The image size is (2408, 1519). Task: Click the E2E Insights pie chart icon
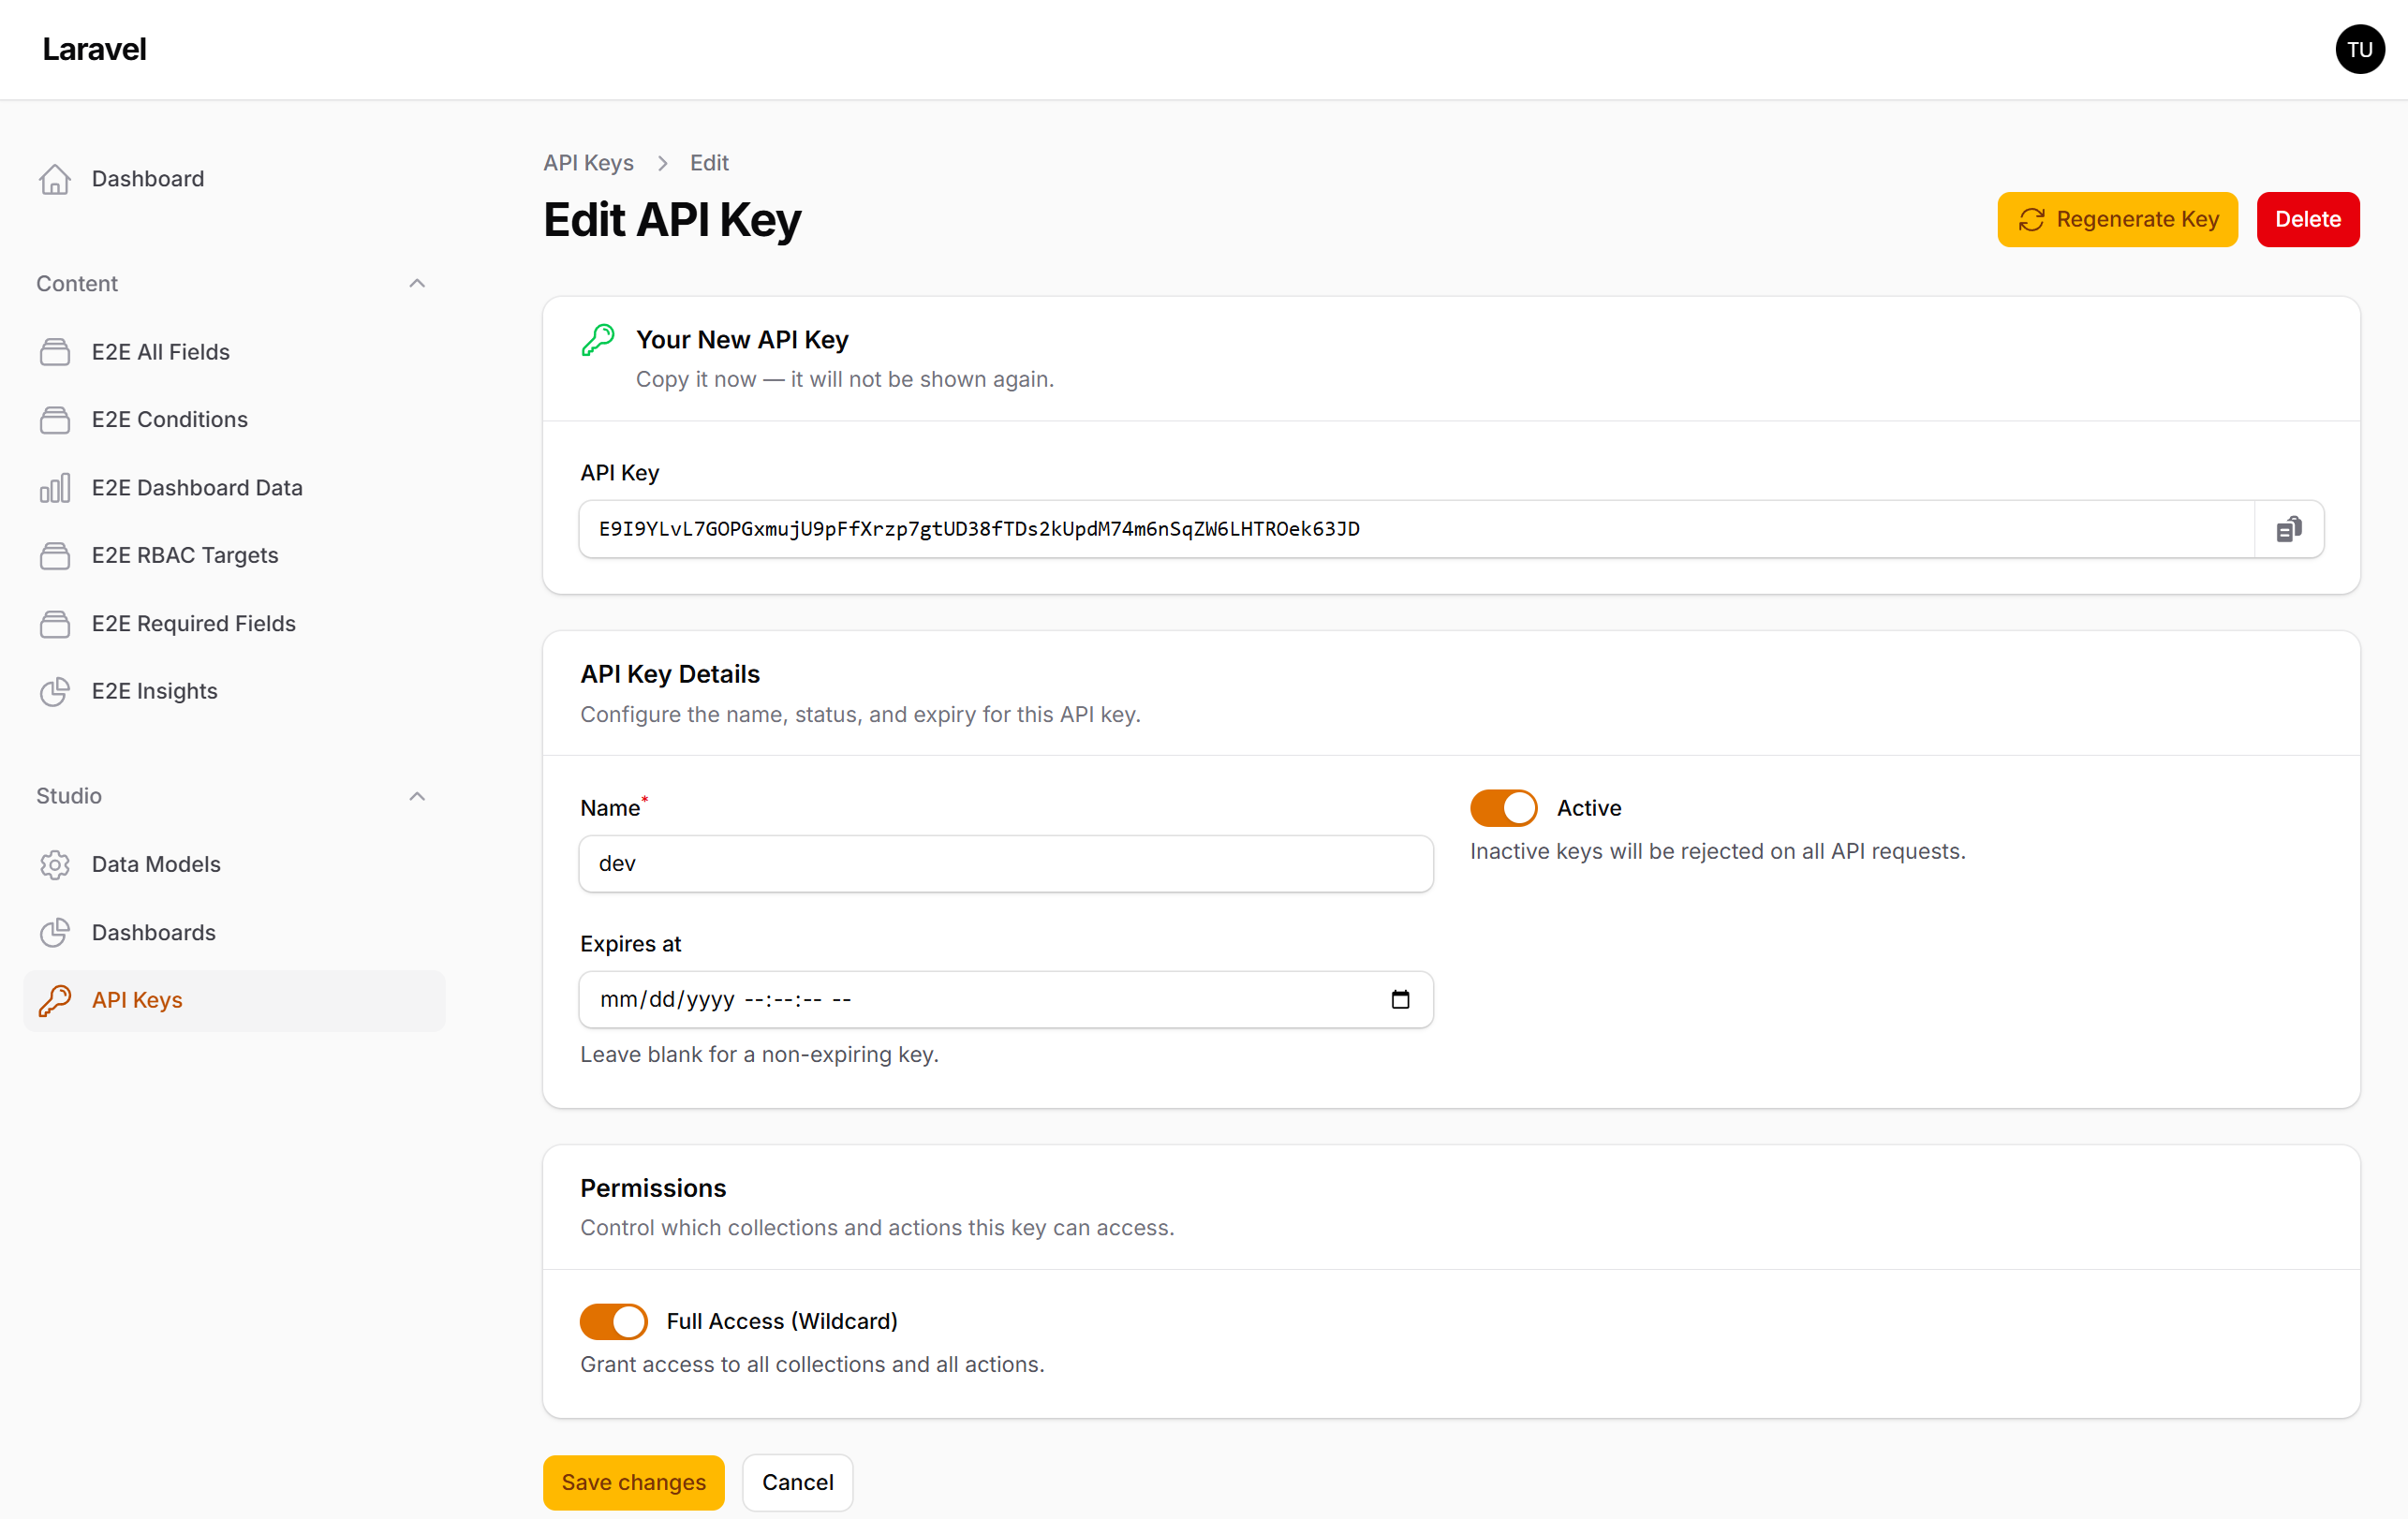pyautogui.click(x=55, y=691)
